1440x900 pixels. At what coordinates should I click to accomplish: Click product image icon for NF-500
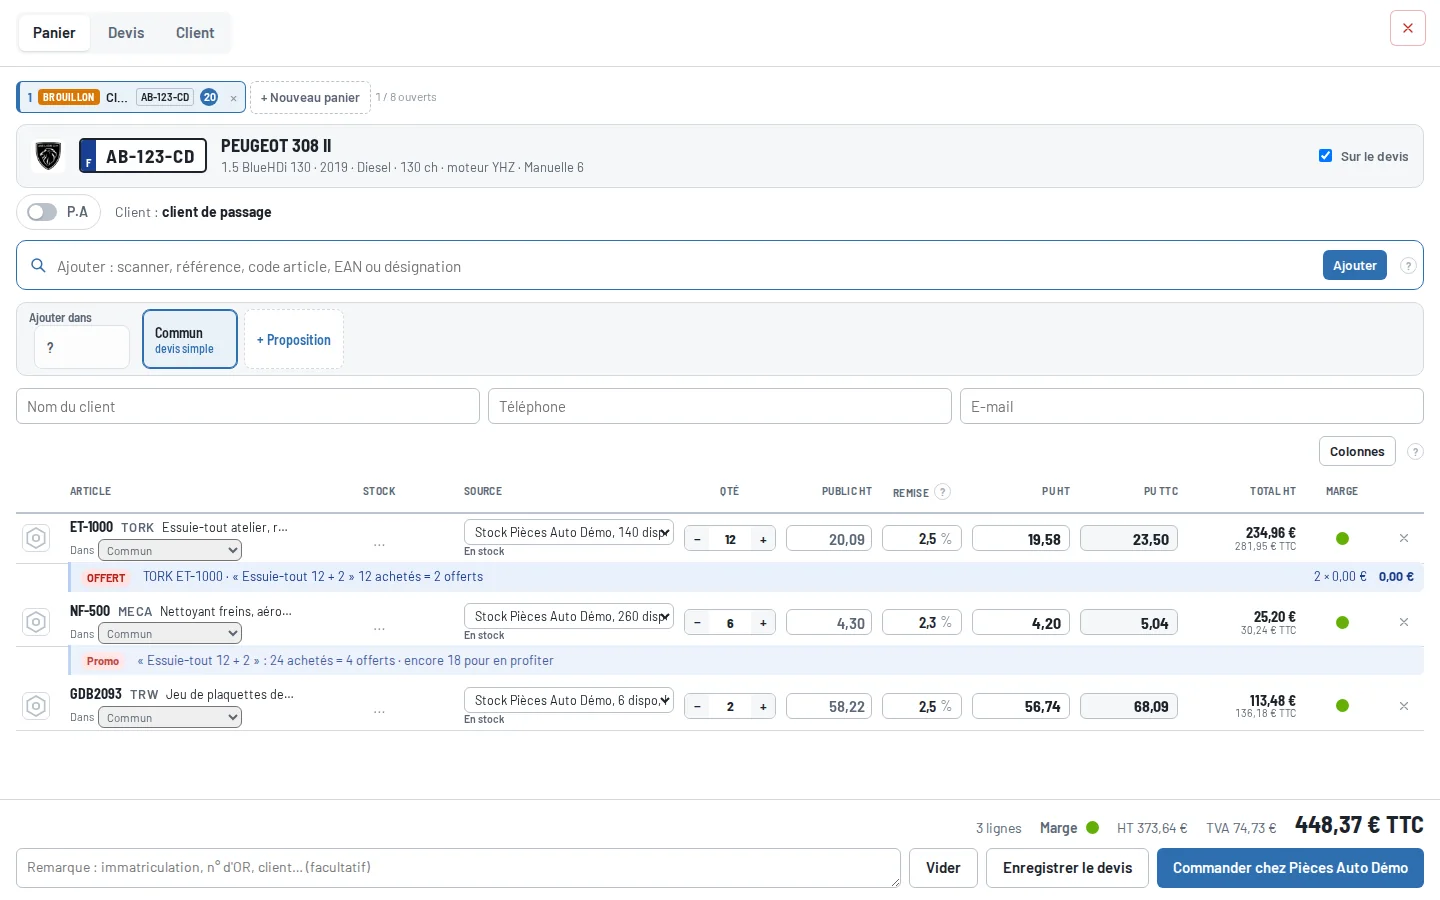[x=36, y=622]
